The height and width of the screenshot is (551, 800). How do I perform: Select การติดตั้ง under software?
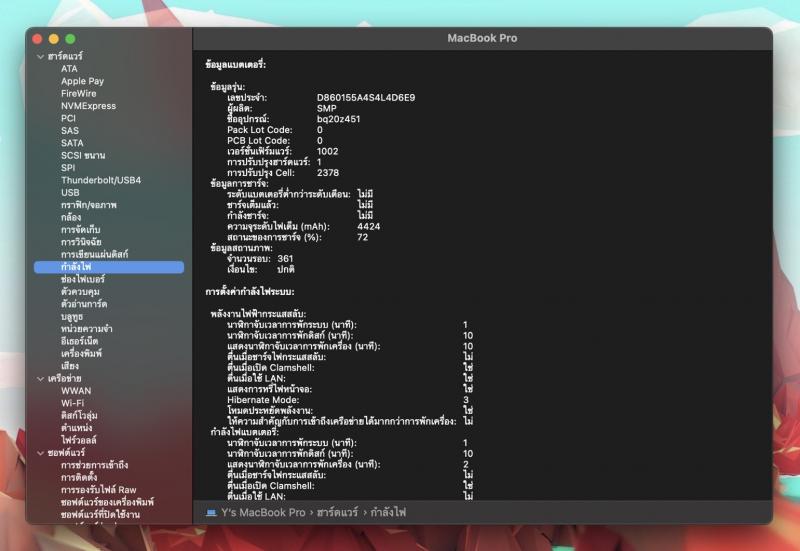coord(79,478)
